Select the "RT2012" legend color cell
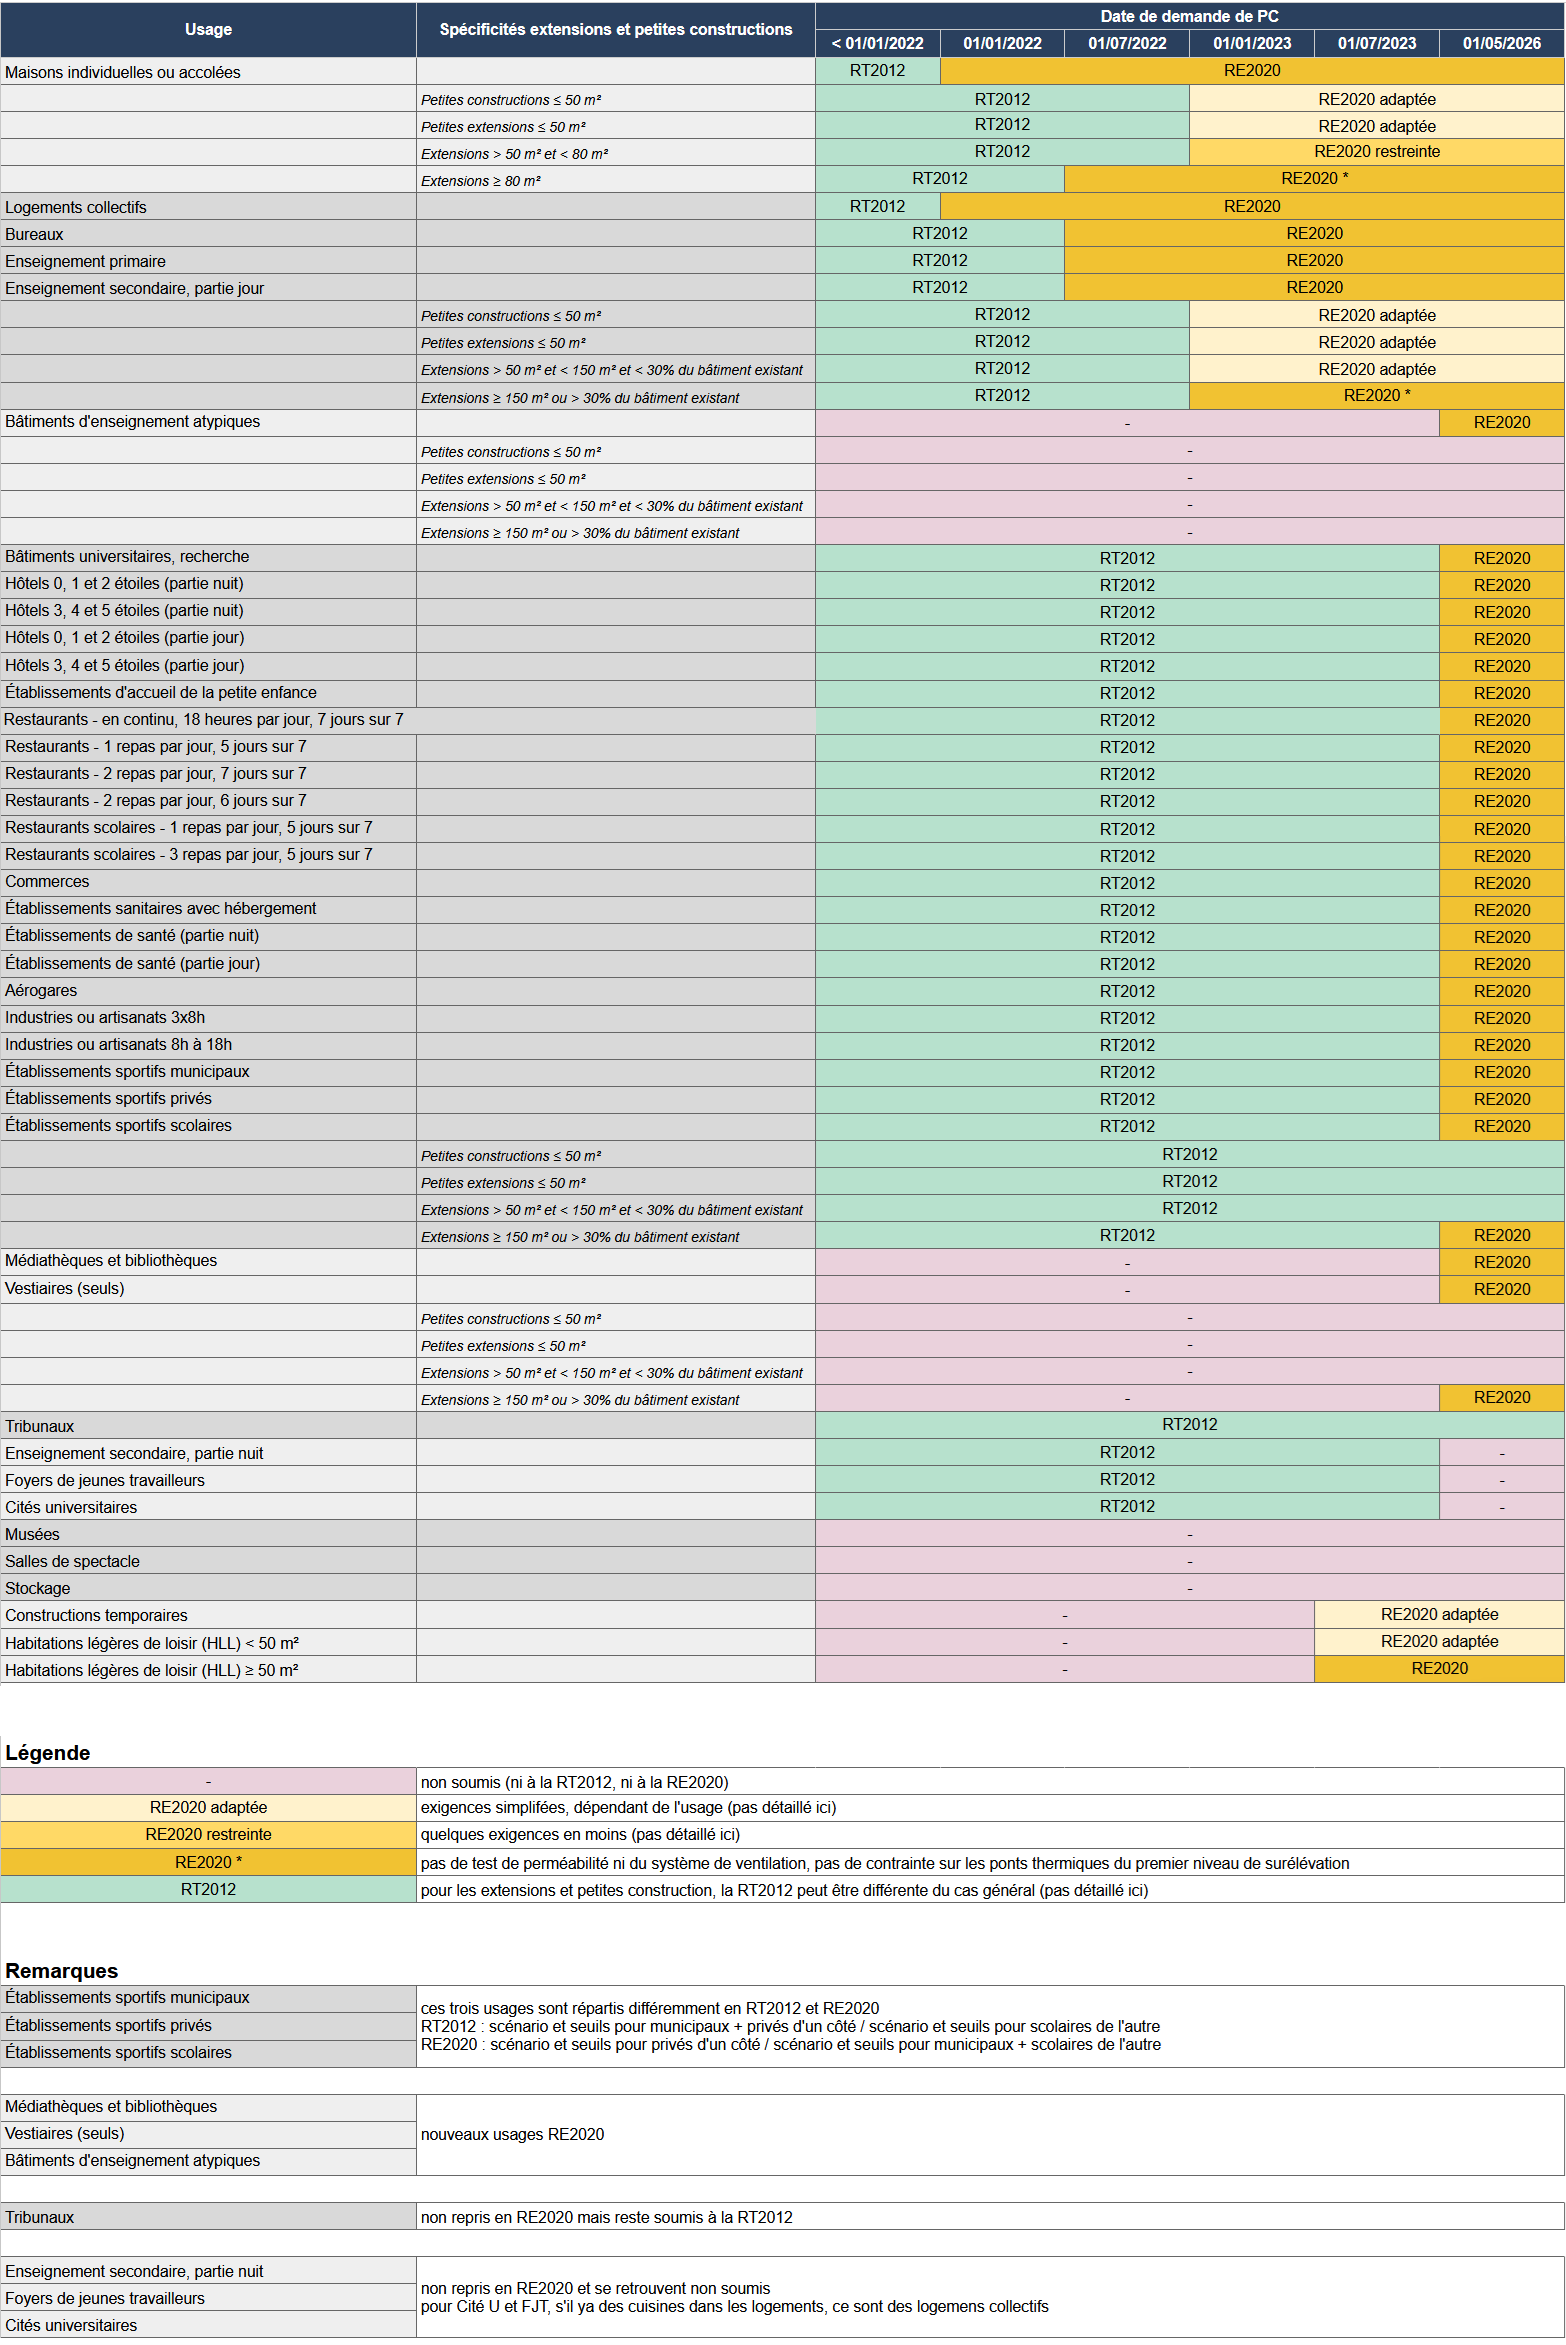Screen dimensions: 1566x2345 coord(208,1889)
